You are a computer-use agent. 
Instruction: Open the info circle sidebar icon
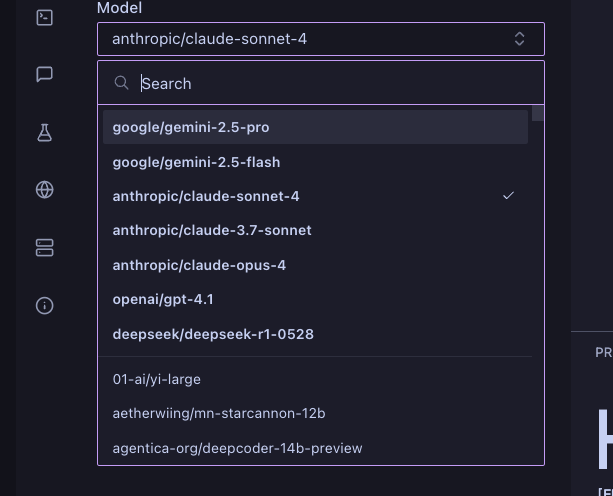point(44,306)
